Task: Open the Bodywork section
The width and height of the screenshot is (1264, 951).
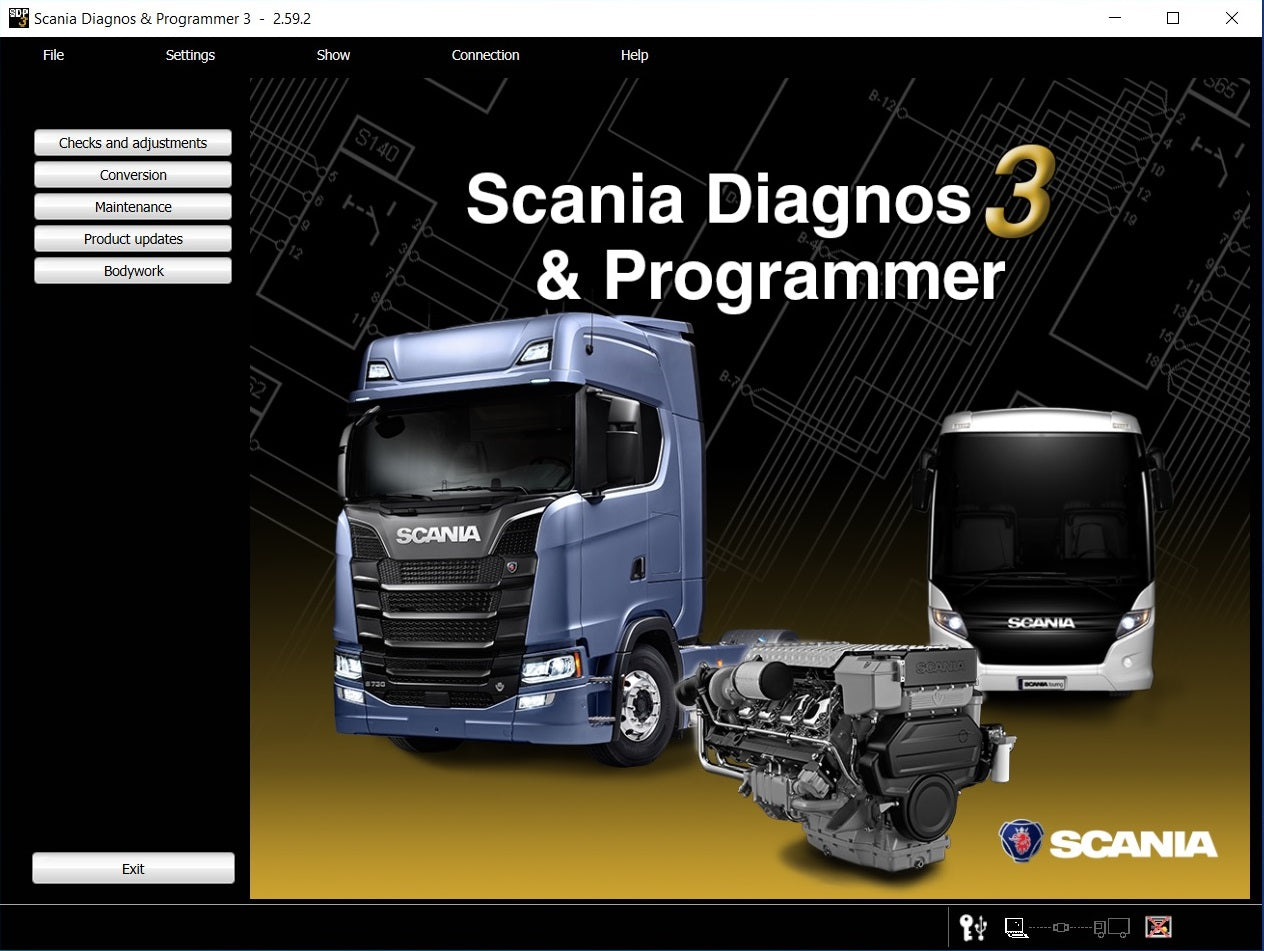Action: (x=133, y=271)
